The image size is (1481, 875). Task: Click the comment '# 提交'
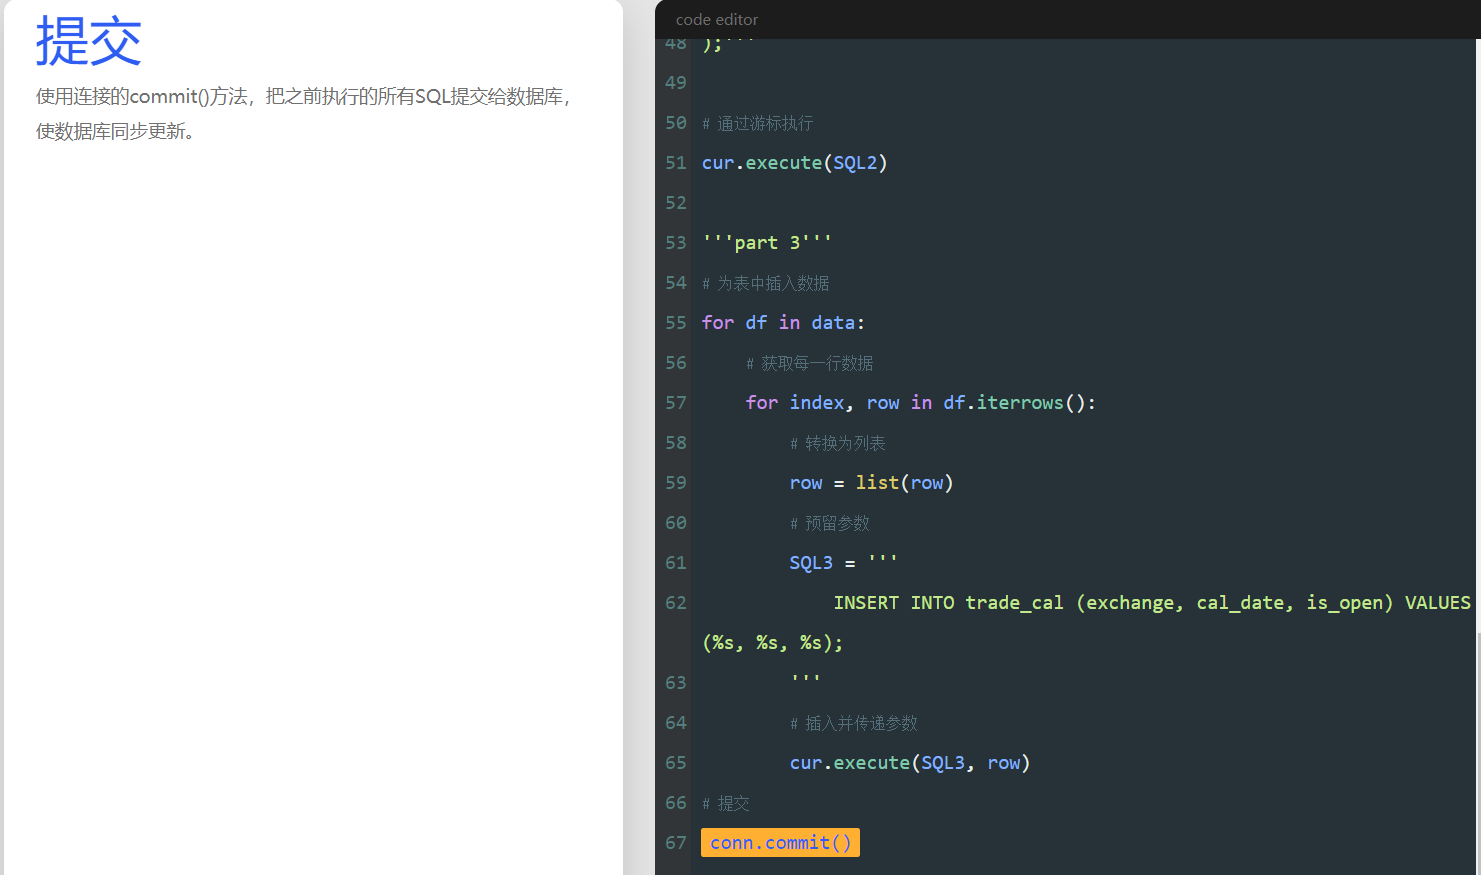725,803
